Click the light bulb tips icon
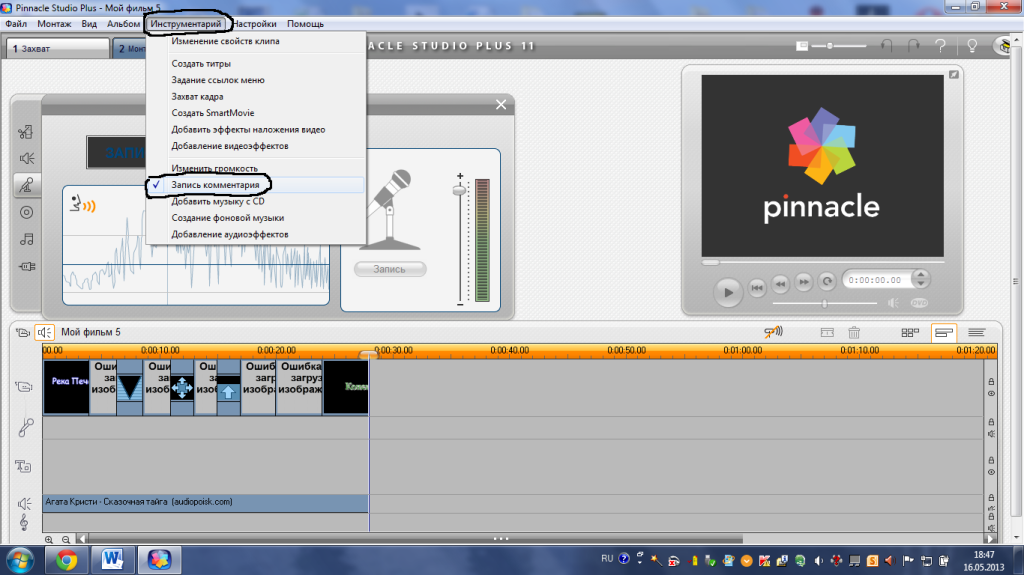Image resolution: width=1024 pixels, height=575 pixels. click(972, 46)
